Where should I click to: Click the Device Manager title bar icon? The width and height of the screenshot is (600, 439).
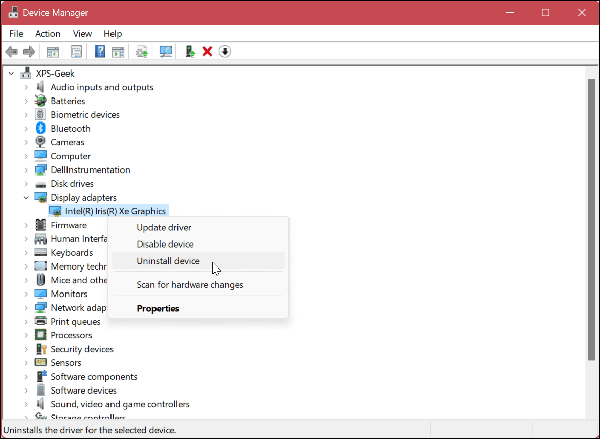click(x=13, y=12)
